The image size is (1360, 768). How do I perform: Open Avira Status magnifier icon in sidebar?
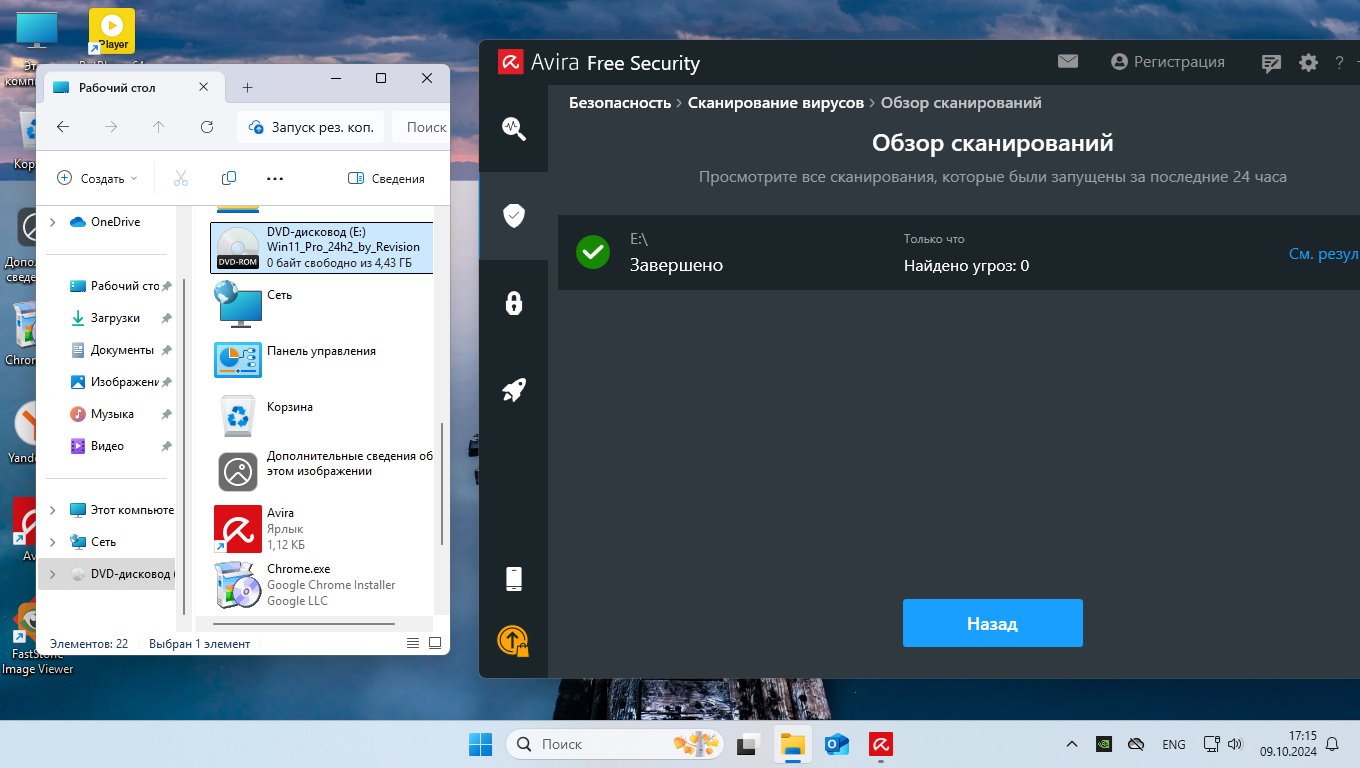tap(514, 128)
